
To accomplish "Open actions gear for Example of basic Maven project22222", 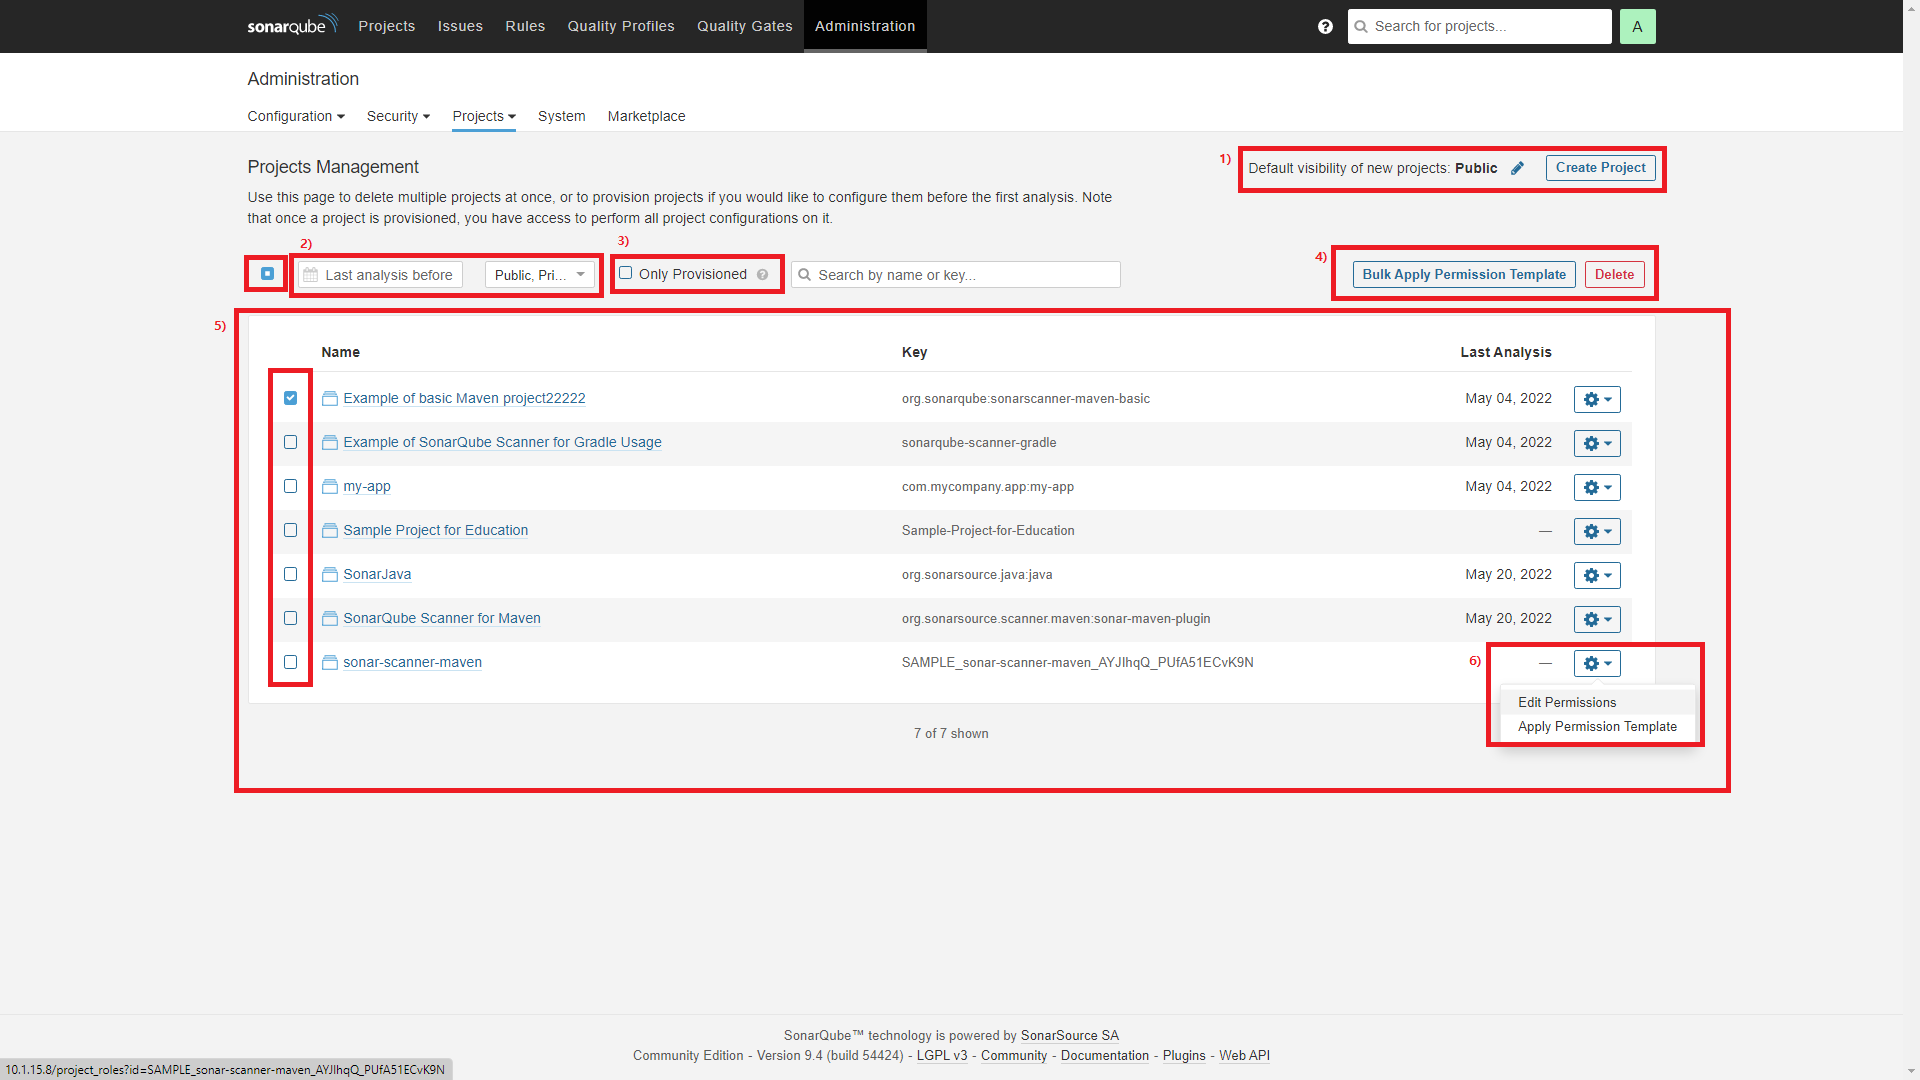I will click(x=1597, y=400).
